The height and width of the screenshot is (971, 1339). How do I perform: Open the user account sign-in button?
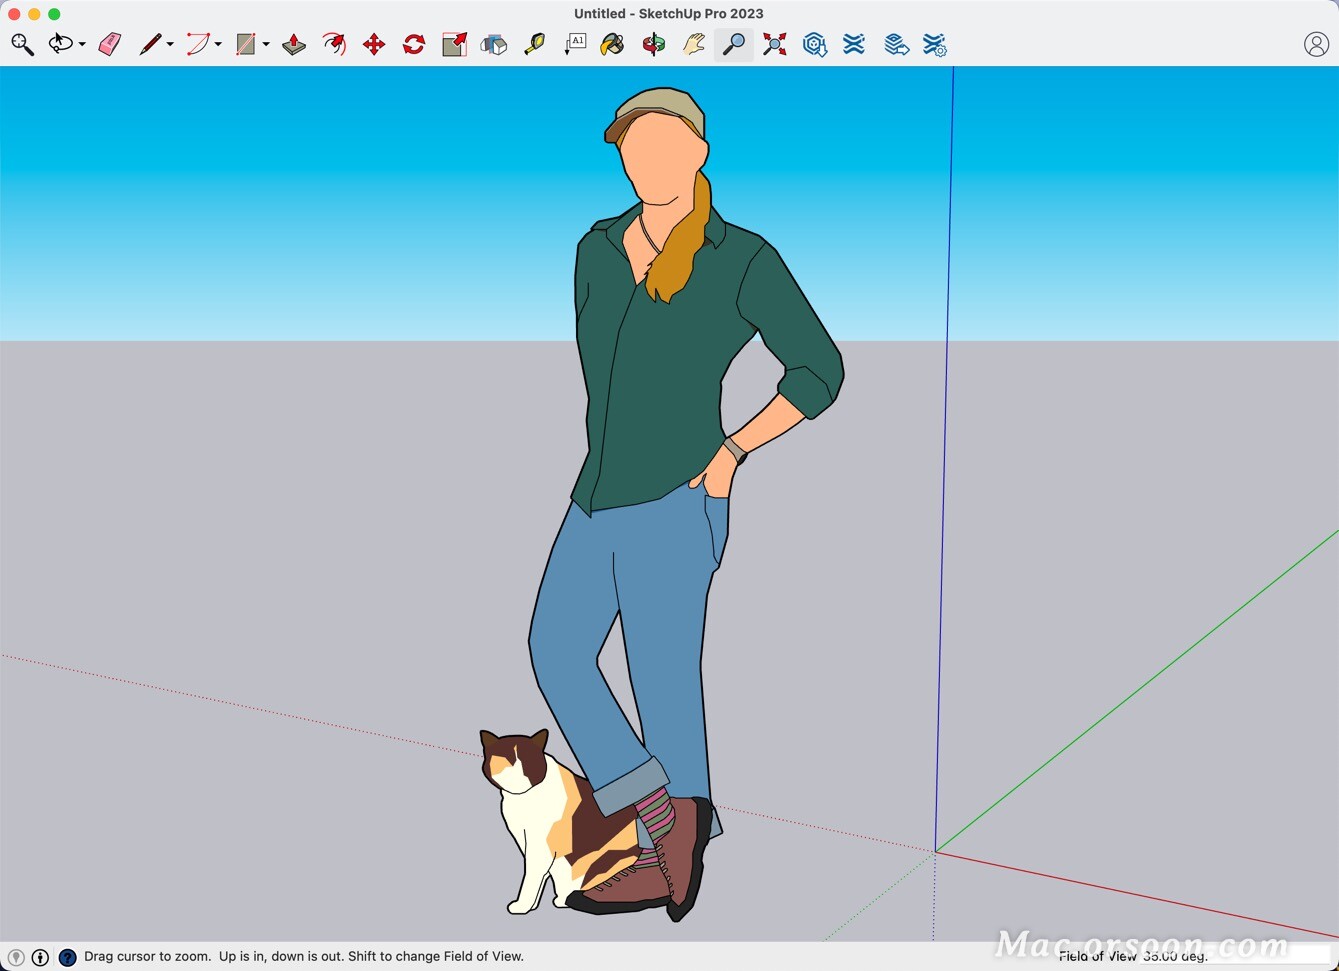(x=1316, y=44)
